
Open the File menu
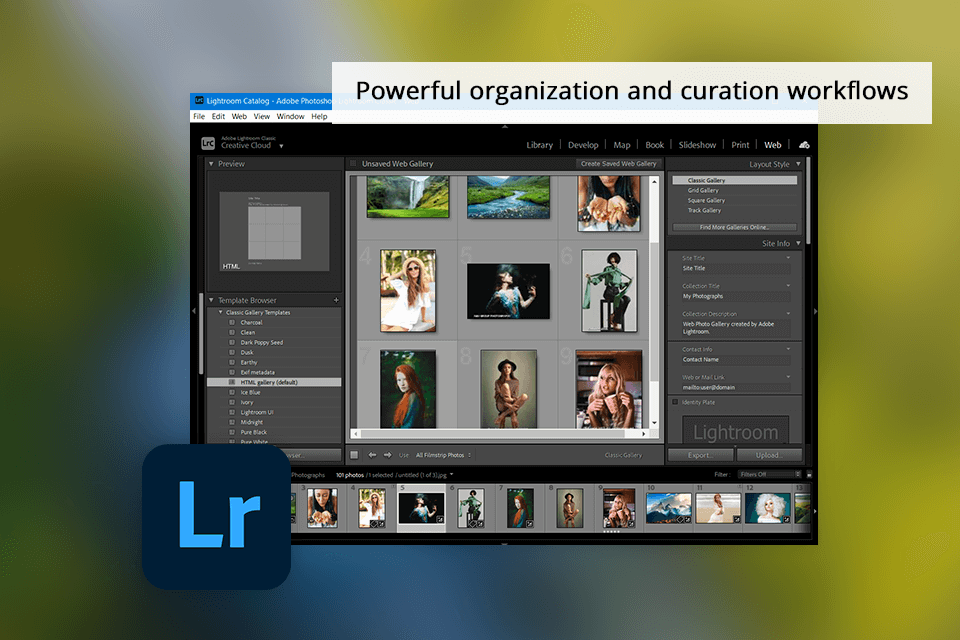click(x=199, y=116)
